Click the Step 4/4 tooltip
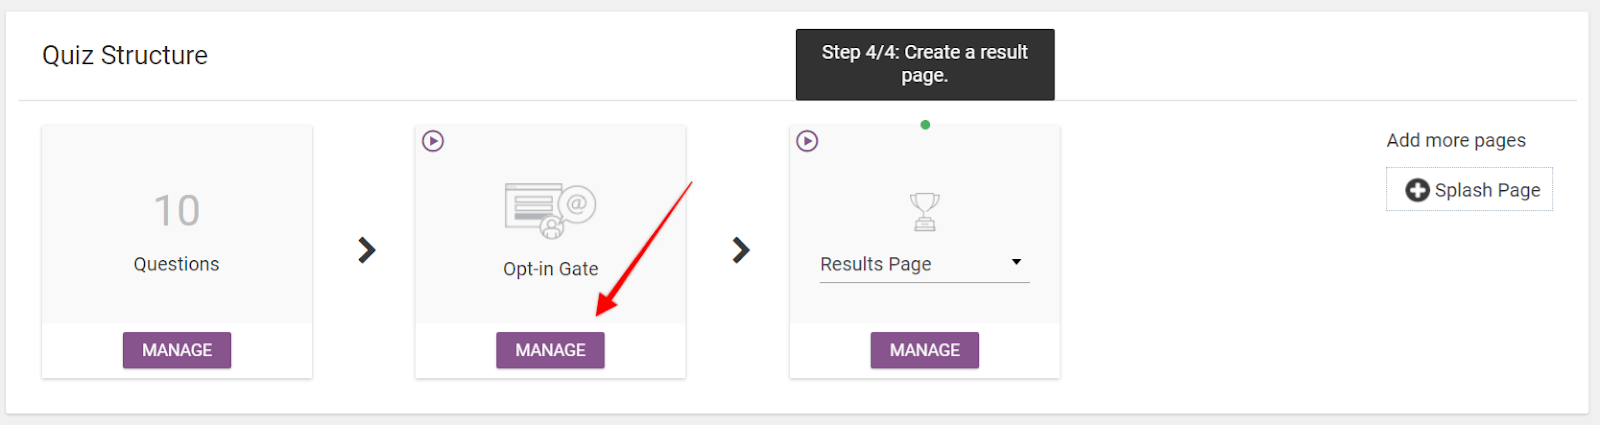 pyautogui.click(x=924, y=64)
